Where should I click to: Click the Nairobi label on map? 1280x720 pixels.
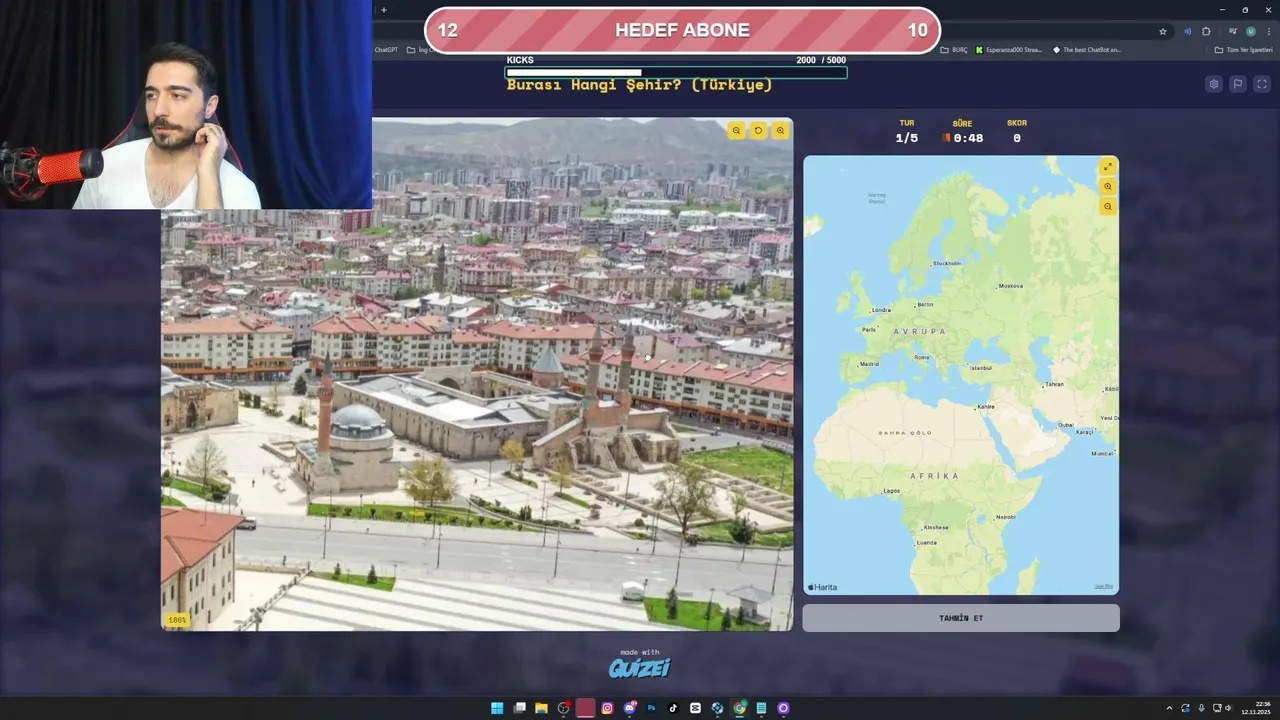coord(1006,517)
